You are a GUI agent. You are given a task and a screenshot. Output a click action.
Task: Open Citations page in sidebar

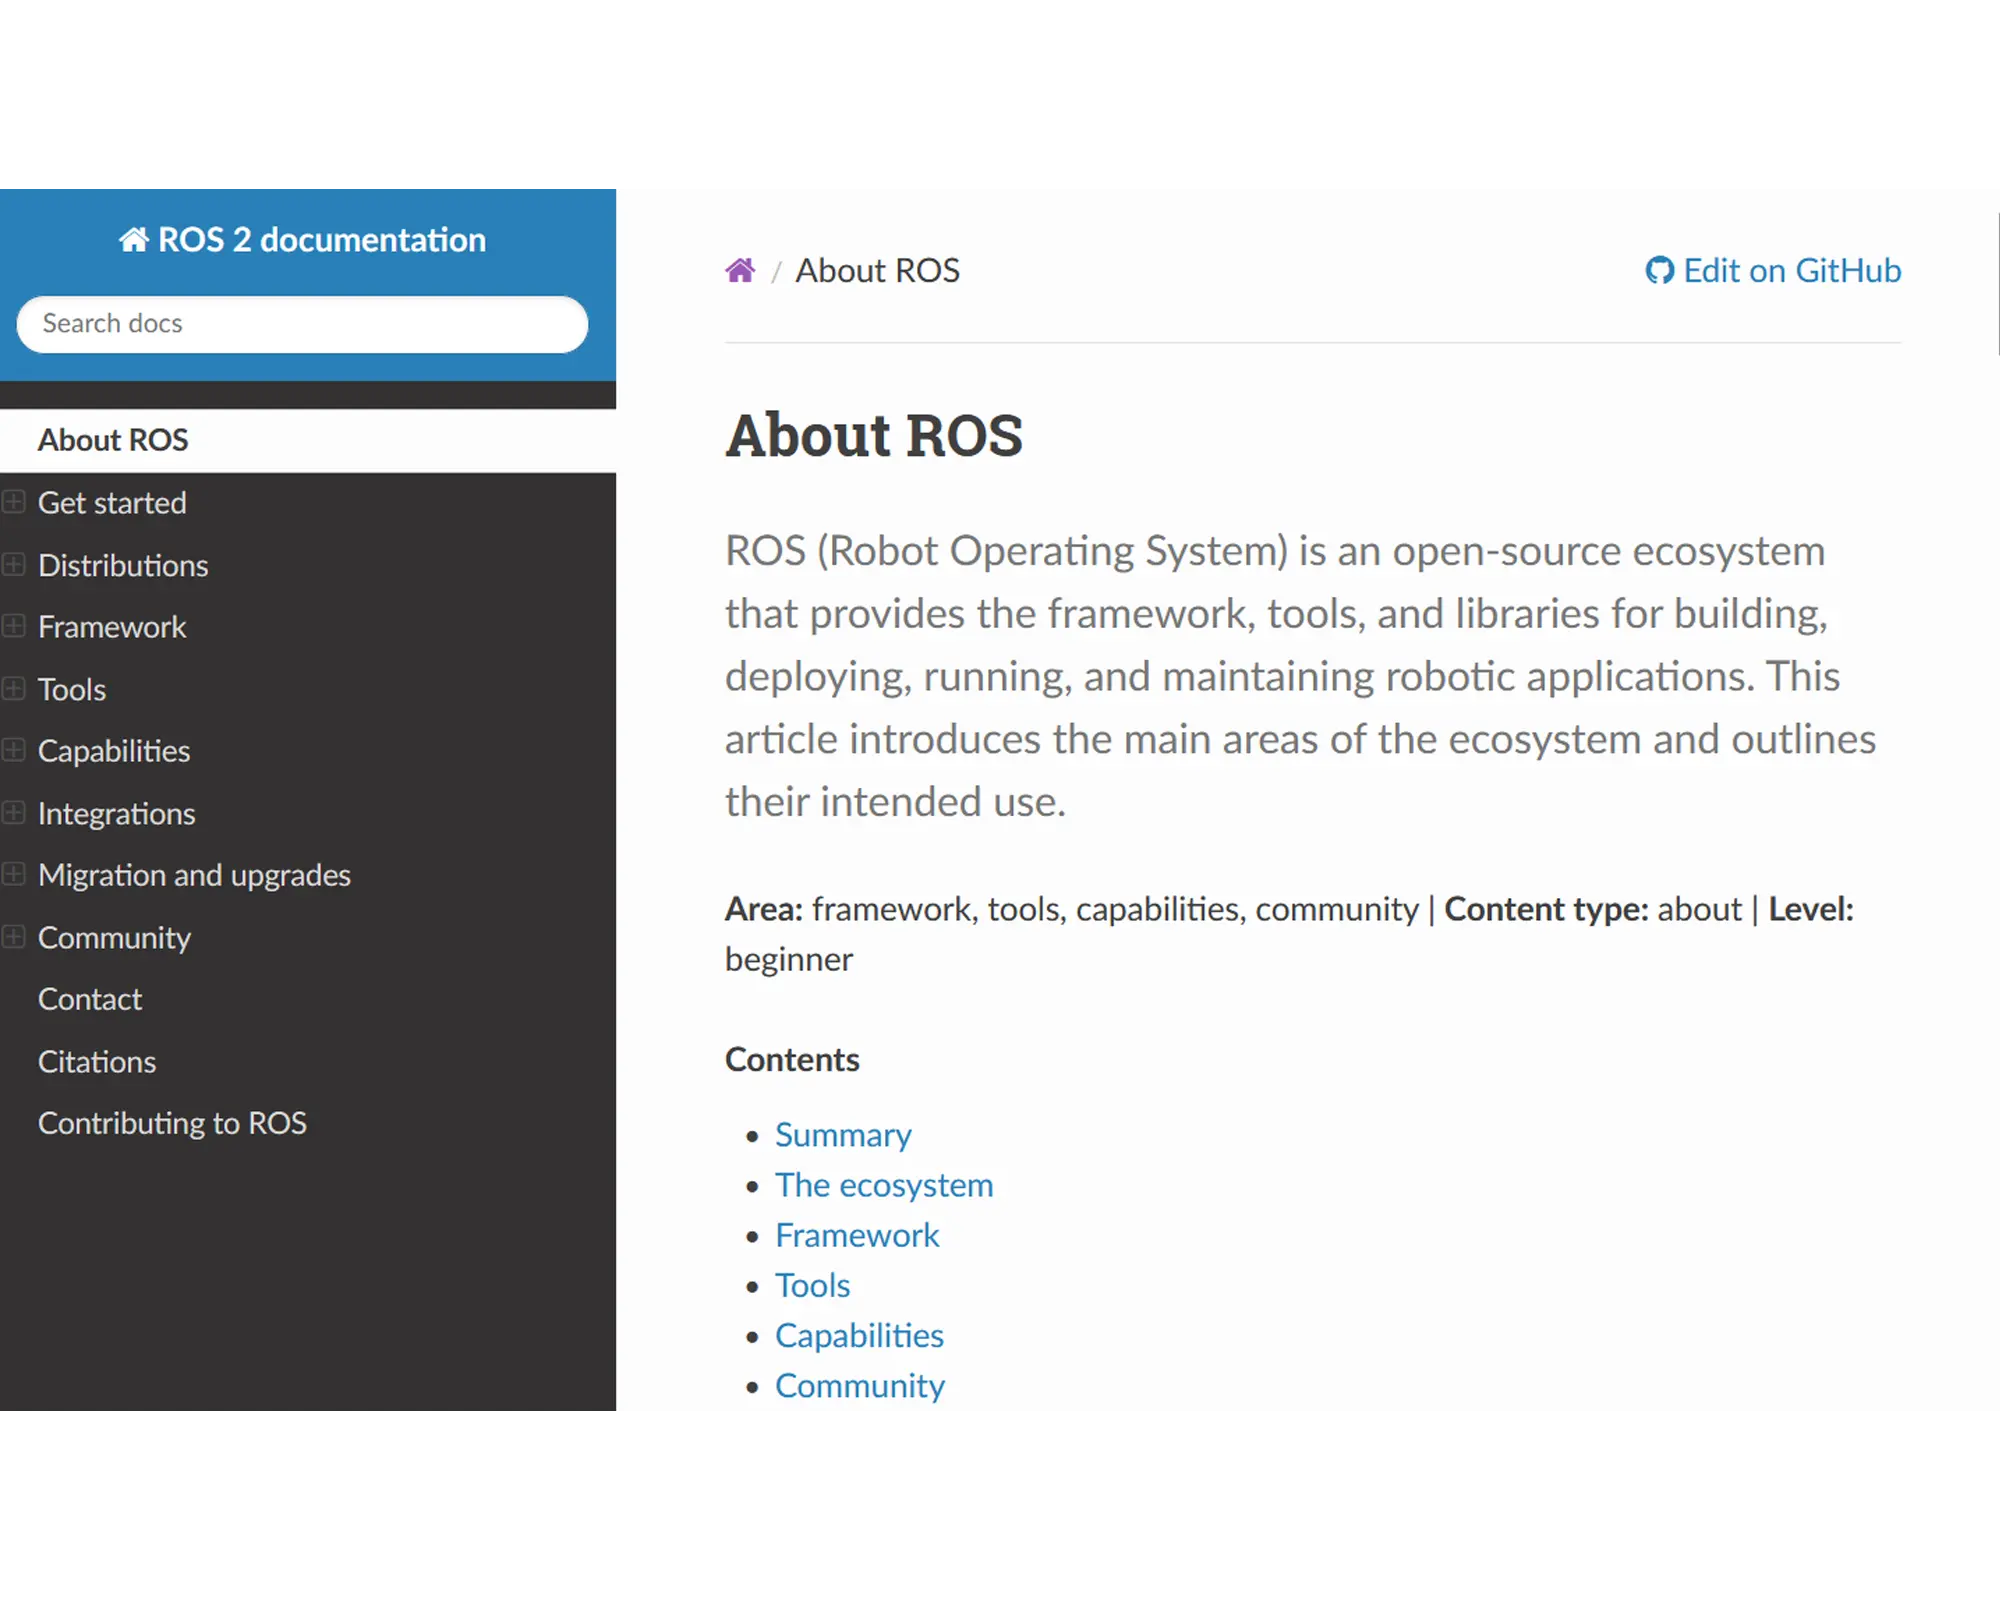pos(97,1062)
